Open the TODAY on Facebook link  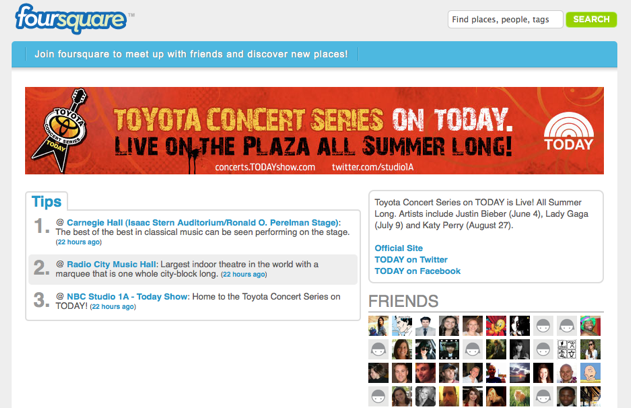tap(417, 271)
